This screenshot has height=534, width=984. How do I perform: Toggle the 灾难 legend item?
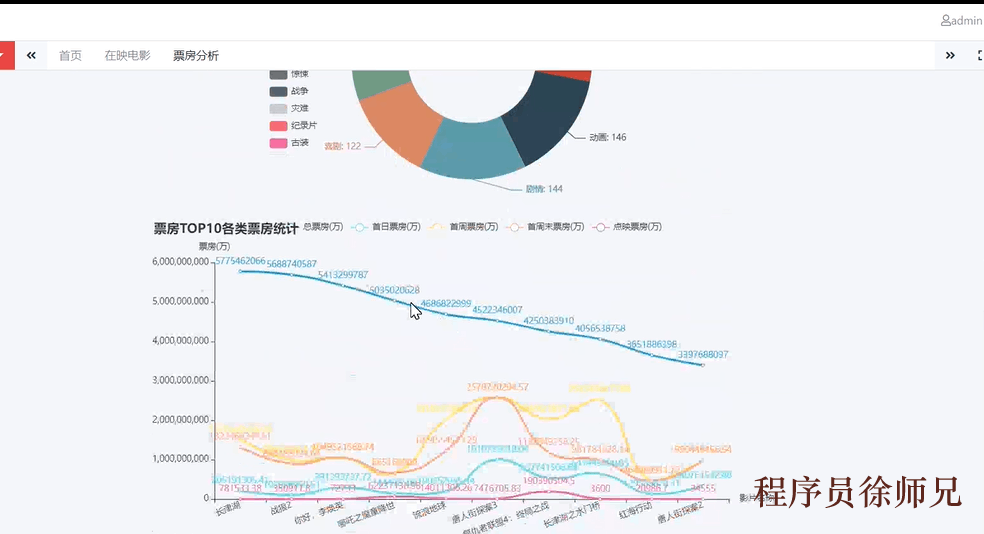click(x=289, y=108)
